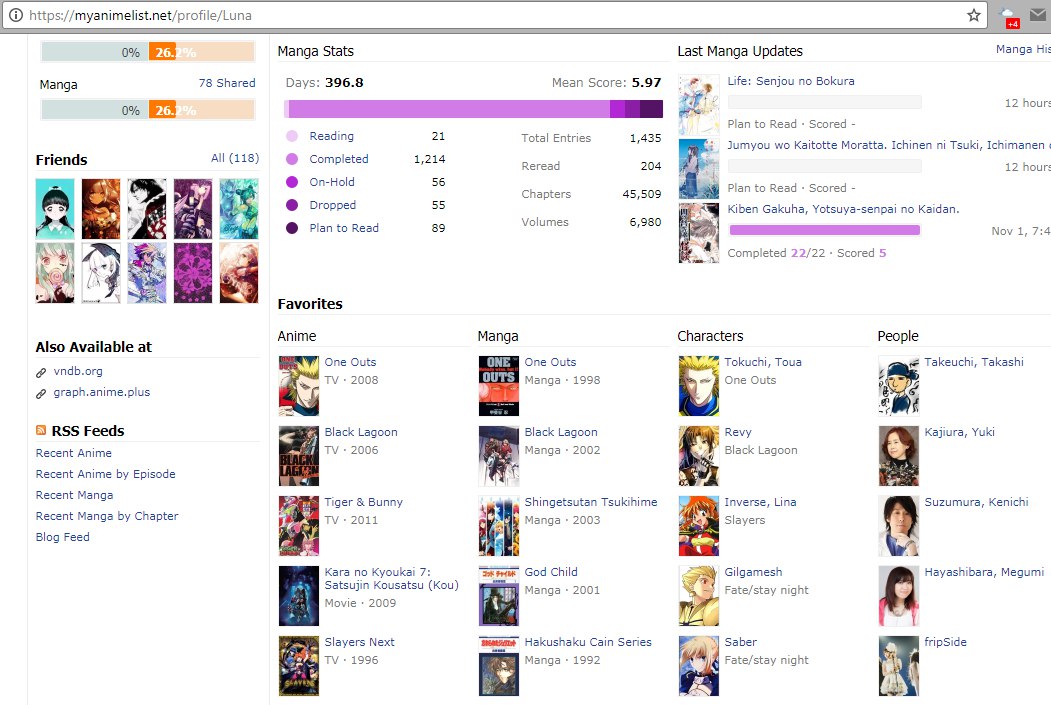Open Gilgamesh character page

pyautogui.click(x=753, y=572)
